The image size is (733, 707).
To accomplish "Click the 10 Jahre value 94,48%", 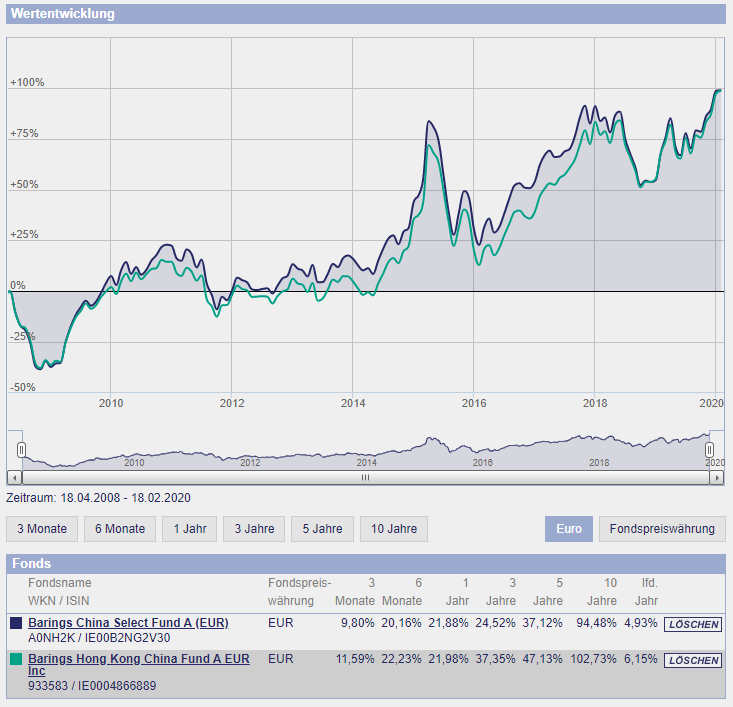I will coord(596,623).
